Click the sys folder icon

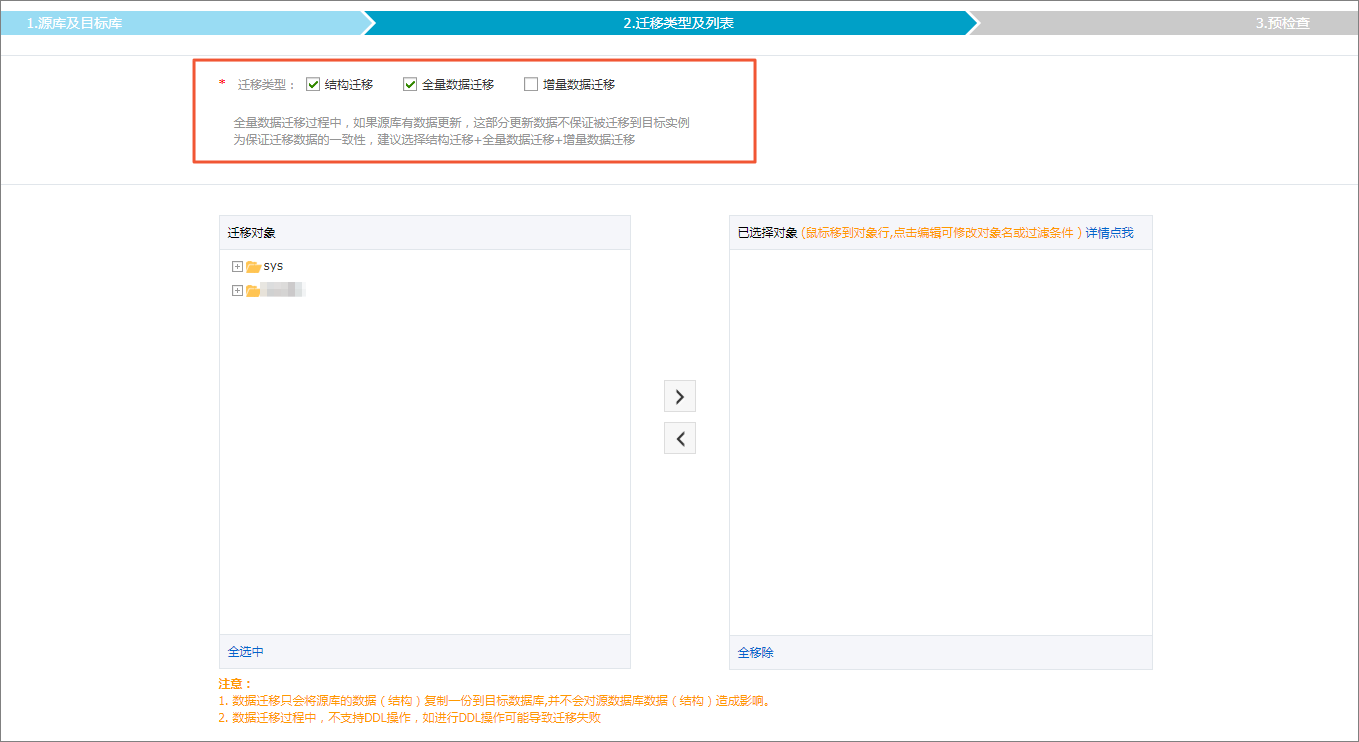pyautogui.click(x=253, y=267)
